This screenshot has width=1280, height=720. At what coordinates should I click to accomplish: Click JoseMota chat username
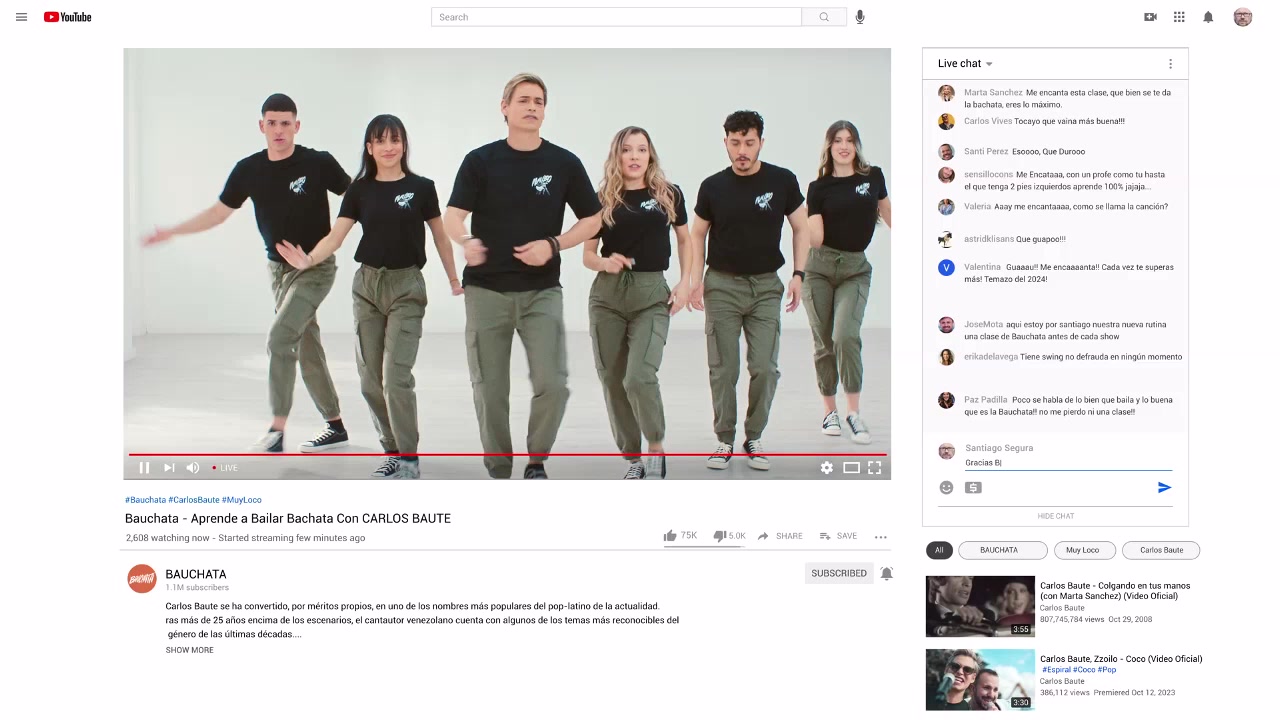click(983, 325)
